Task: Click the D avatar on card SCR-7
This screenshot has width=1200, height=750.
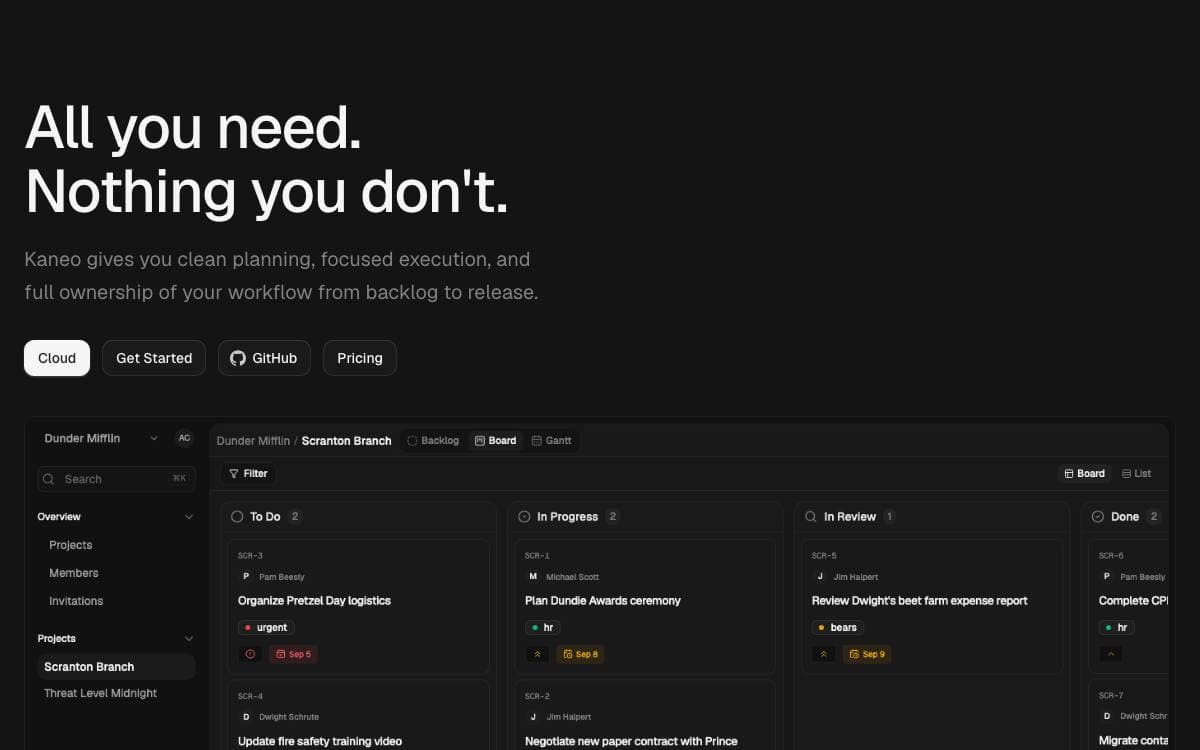Action: [1107, 716]
